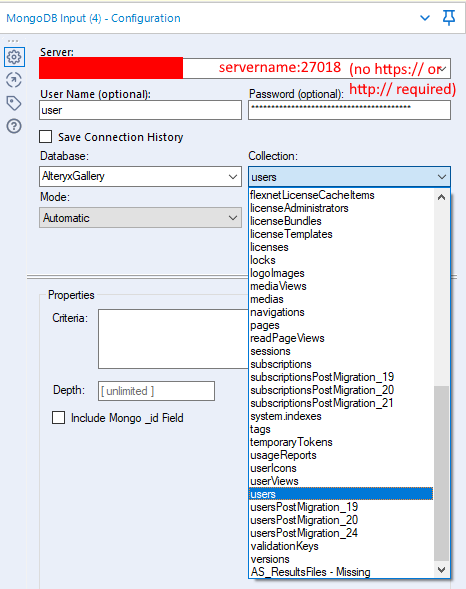Open the Annotation tag icon in sidebar
This screenshot has width=466, height=589.
click(14, 103)
